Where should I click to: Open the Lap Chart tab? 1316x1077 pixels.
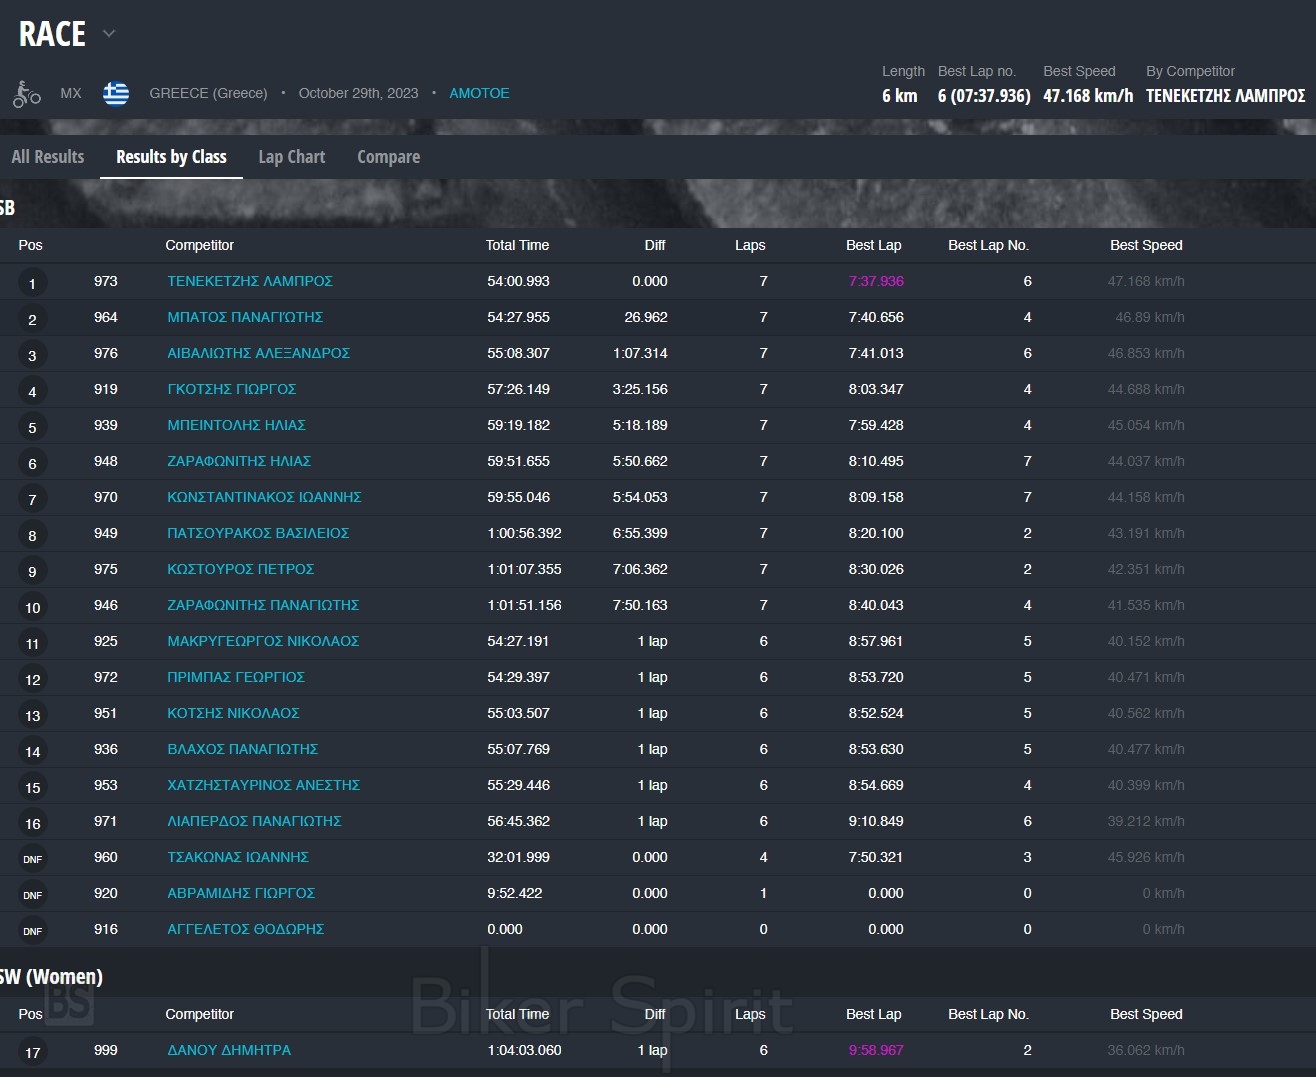tap(291, 157)
